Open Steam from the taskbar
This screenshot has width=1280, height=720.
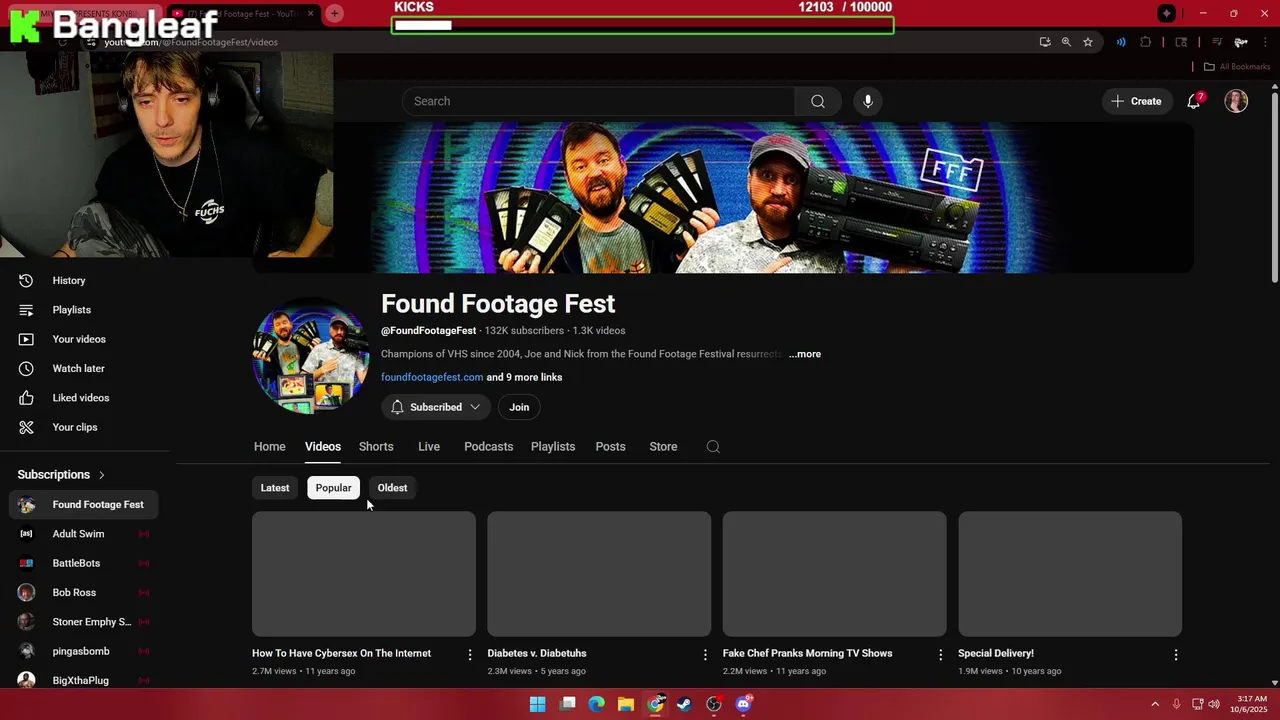coord(684,704)
